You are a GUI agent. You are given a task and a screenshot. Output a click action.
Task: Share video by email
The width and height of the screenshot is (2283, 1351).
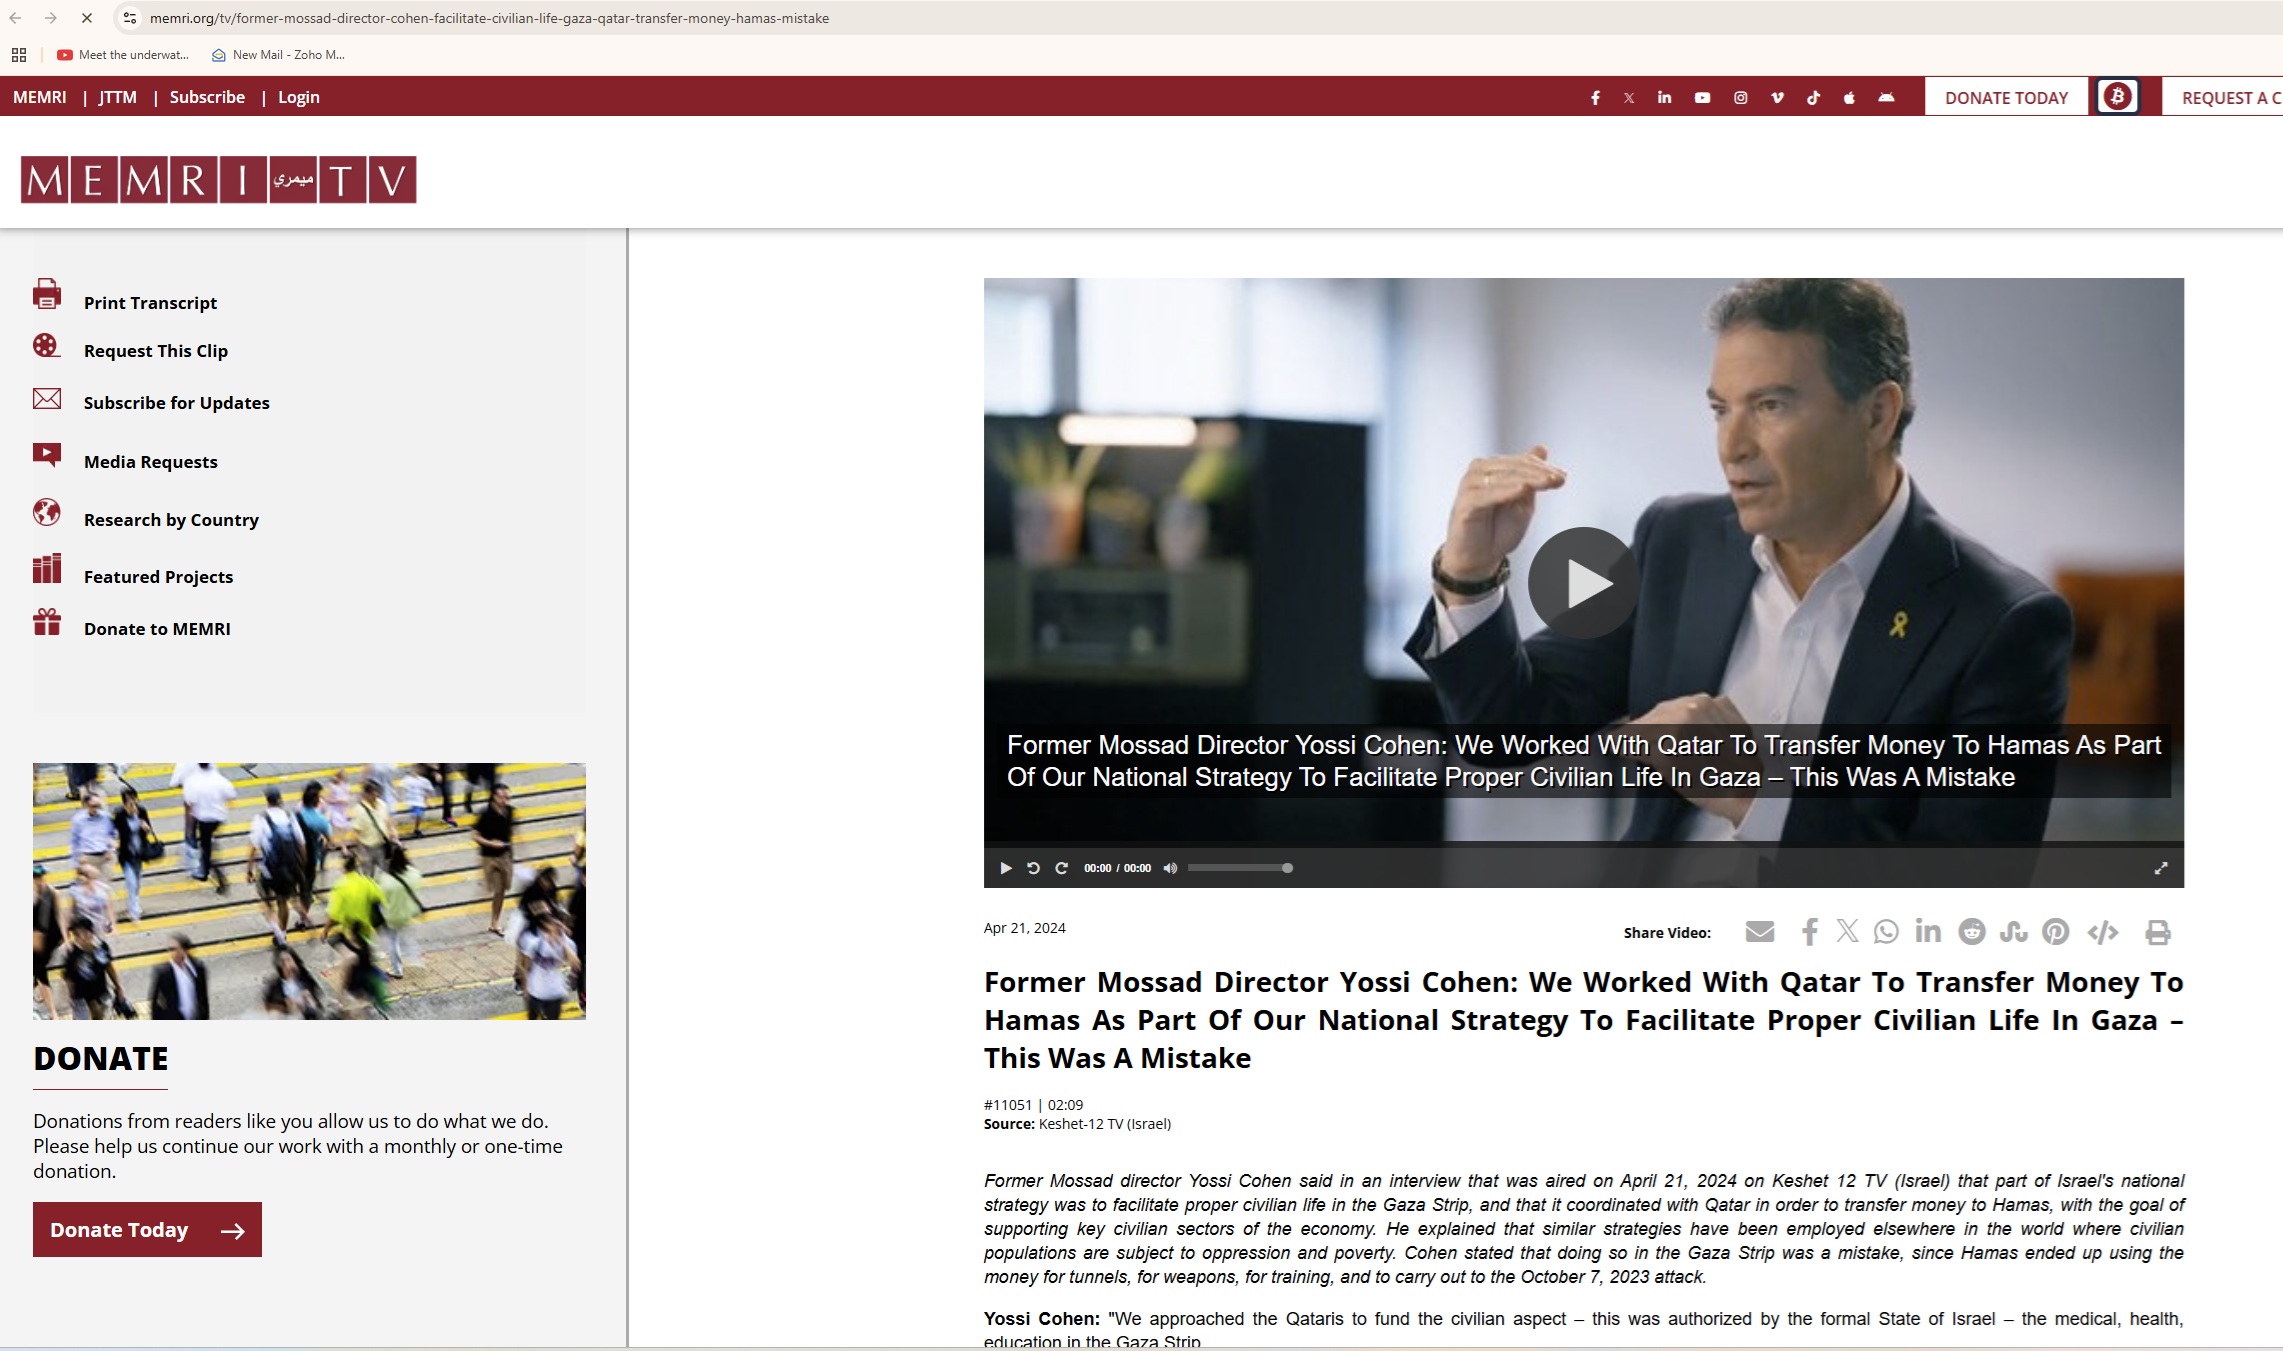coord(1760,932)
